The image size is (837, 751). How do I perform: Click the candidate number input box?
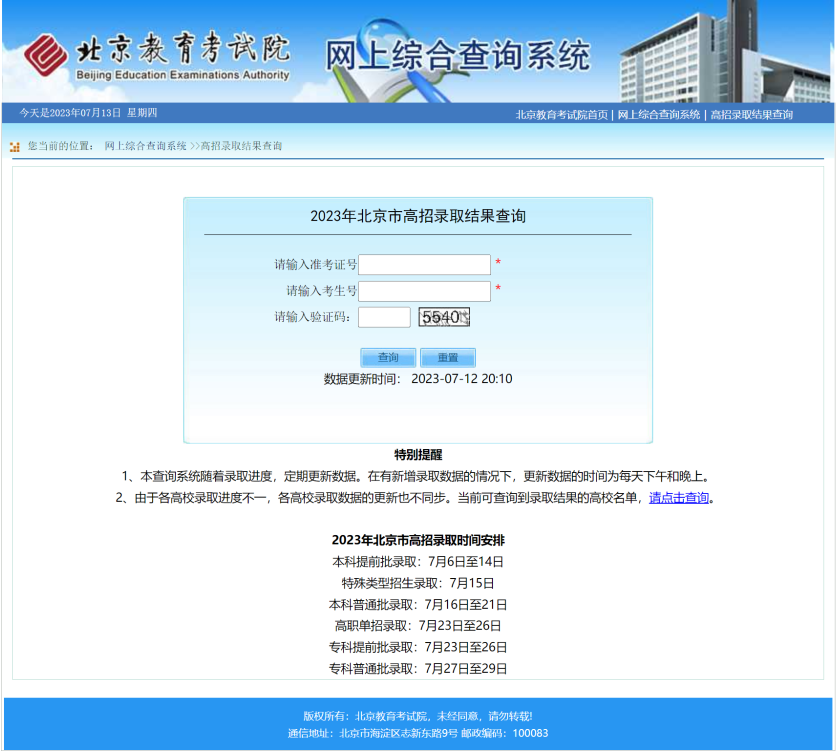(424, 291)
